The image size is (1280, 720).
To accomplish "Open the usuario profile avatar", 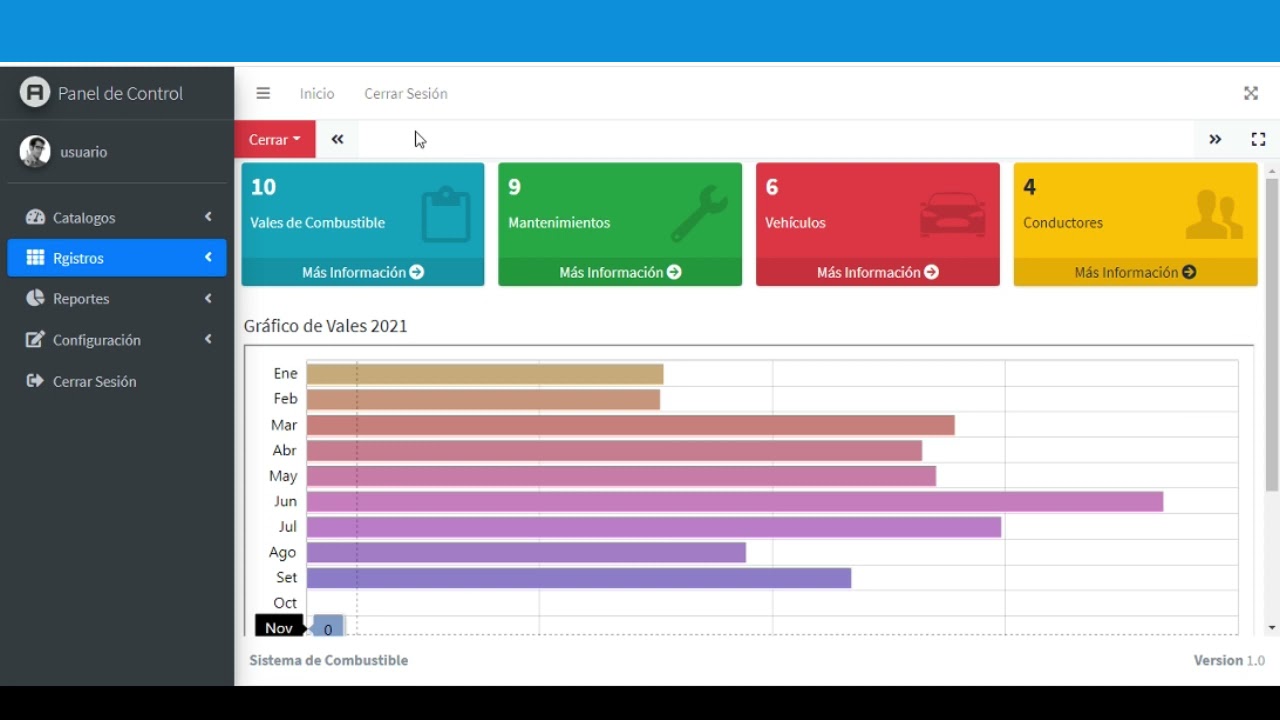I will click(x=35, y=151).
